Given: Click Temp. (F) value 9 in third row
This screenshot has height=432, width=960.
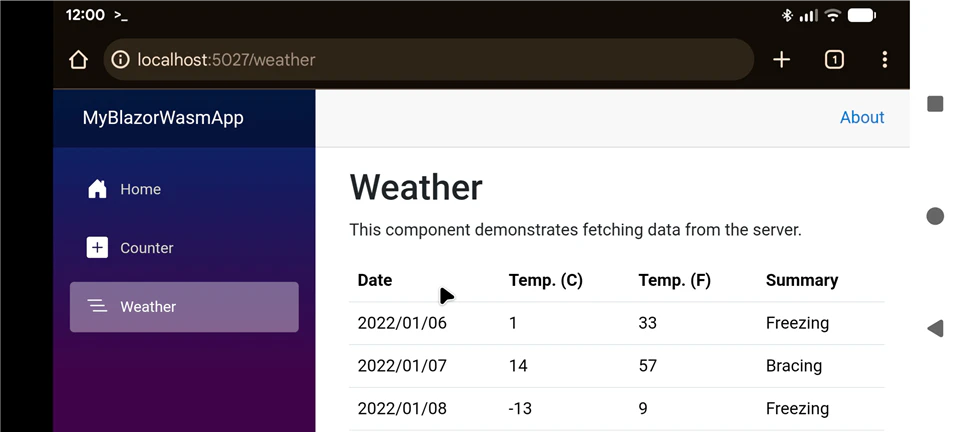Looking at the screenshot, I should click(643, 409).
